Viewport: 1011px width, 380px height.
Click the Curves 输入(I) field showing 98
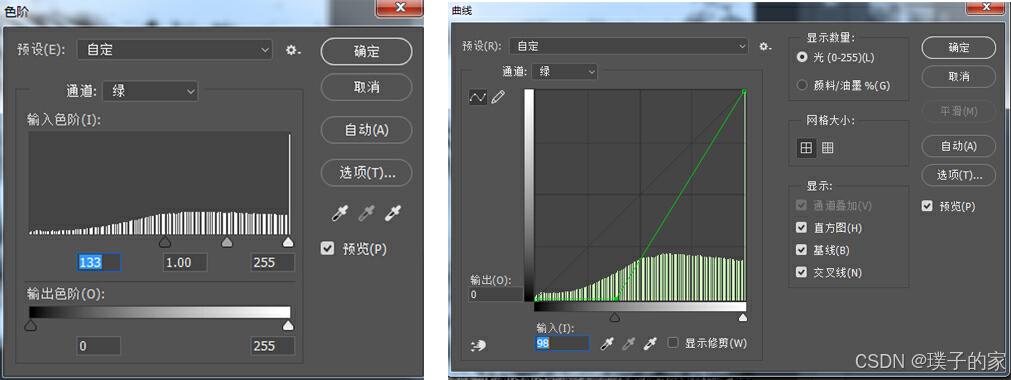pyautogui.click(x=562, y=343)
